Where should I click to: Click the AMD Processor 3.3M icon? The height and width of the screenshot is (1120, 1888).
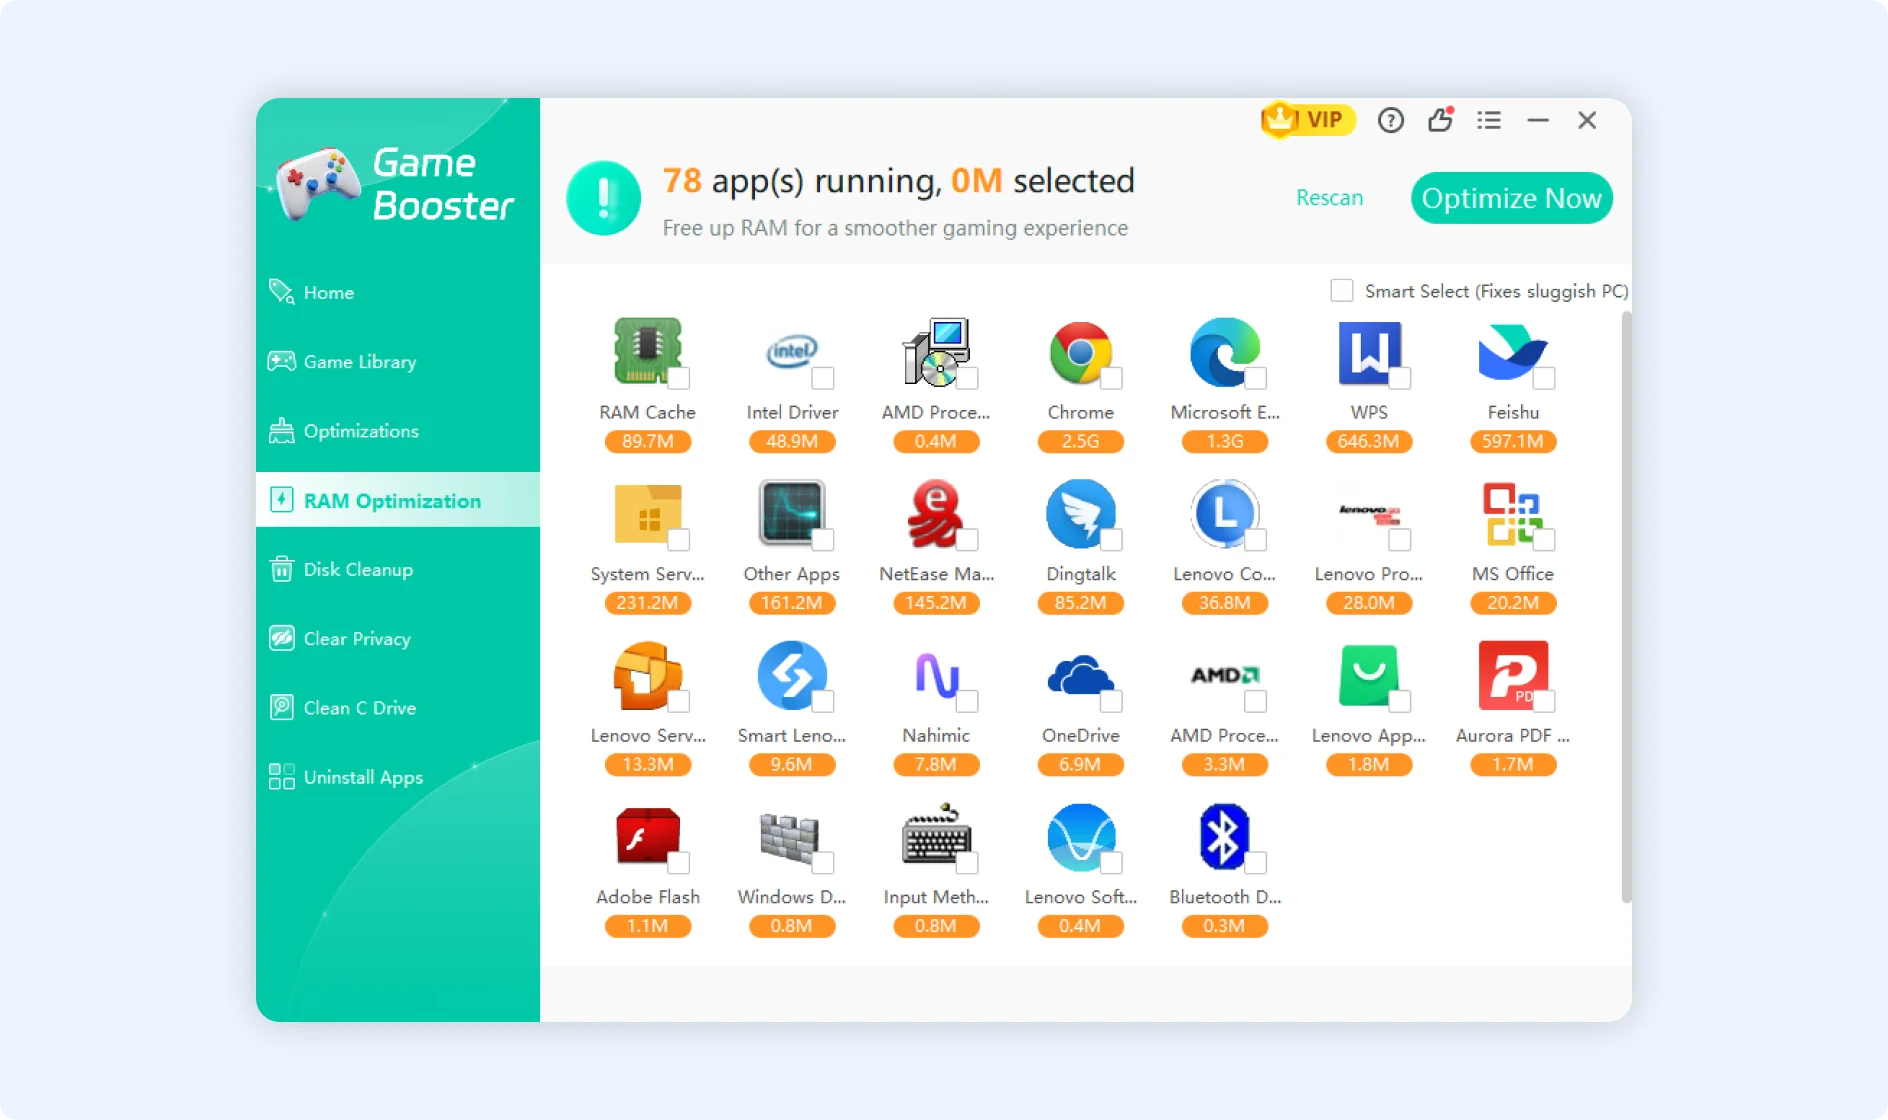1224,675
